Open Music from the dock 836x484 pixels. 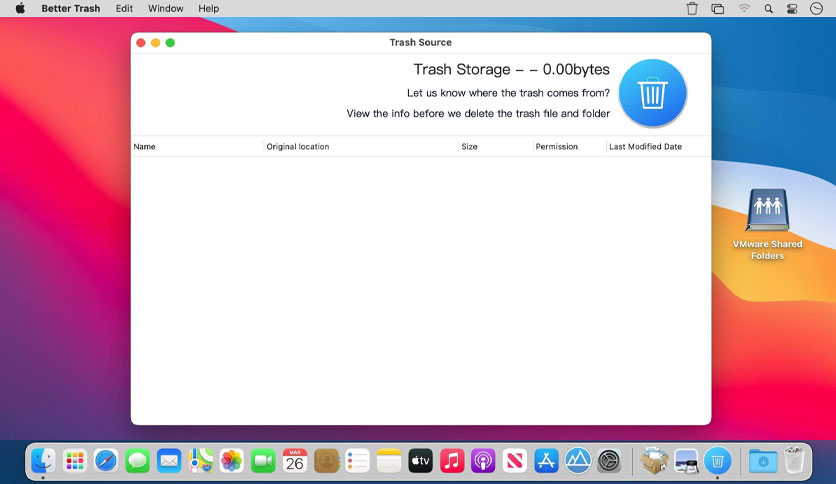click(x=452, y=461)
